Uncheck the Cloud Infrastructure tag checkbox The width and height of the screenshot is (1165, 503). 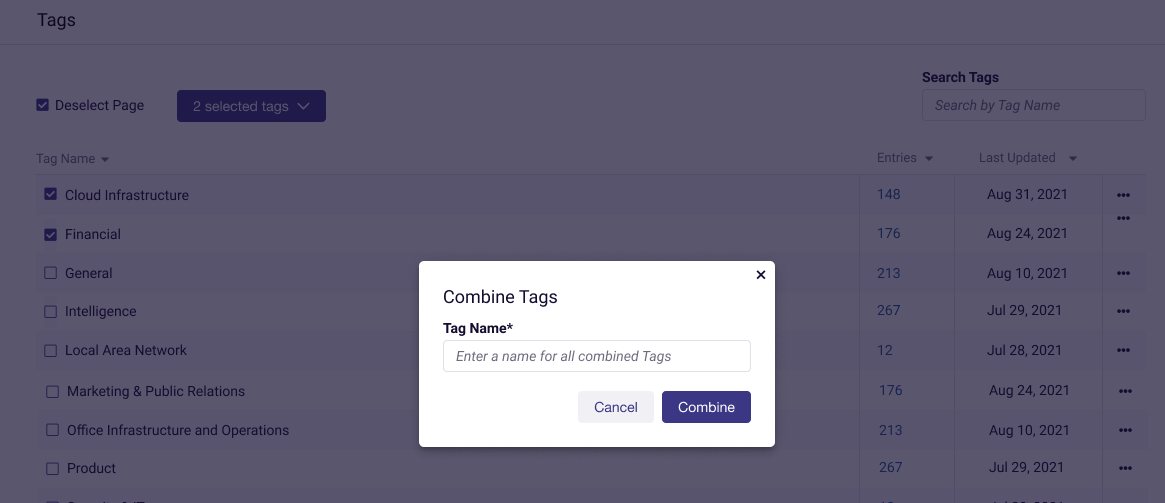point(50,194)
